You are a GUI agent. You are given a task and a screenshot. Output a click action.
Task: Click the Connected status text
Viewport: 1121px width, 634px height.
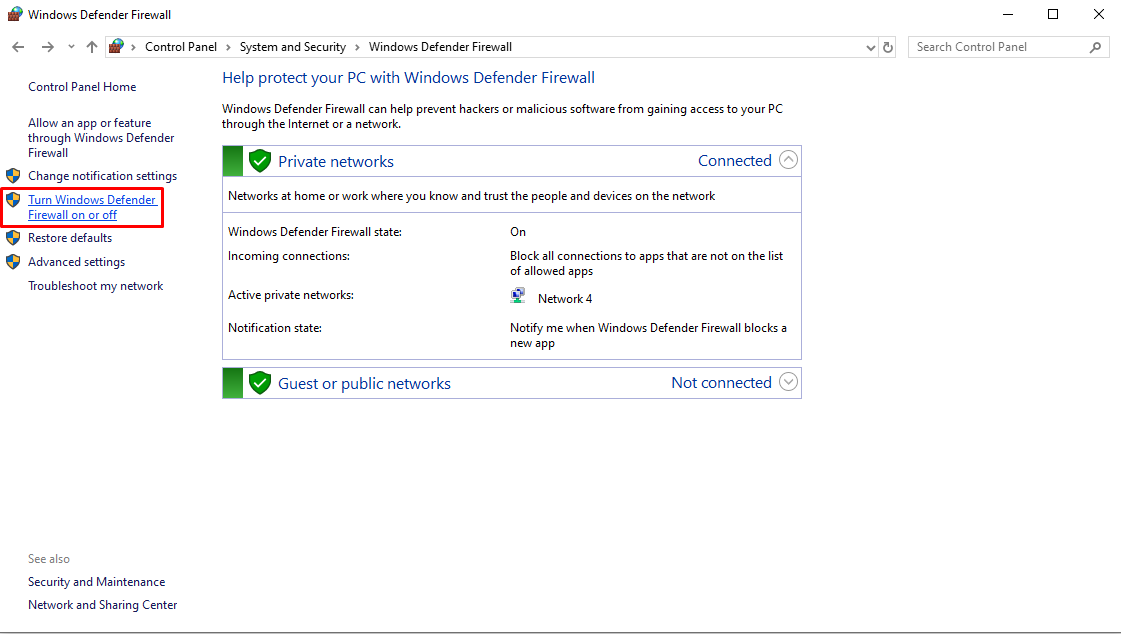[x=735, y=161]
